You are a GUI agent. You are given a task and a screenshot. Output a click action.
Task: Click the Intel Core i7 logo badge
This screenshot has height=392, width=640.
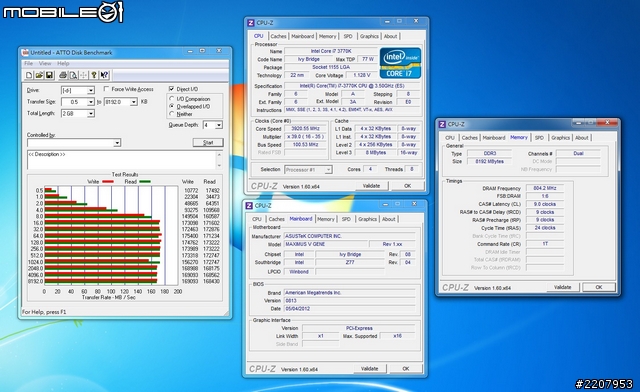(400, 62)
